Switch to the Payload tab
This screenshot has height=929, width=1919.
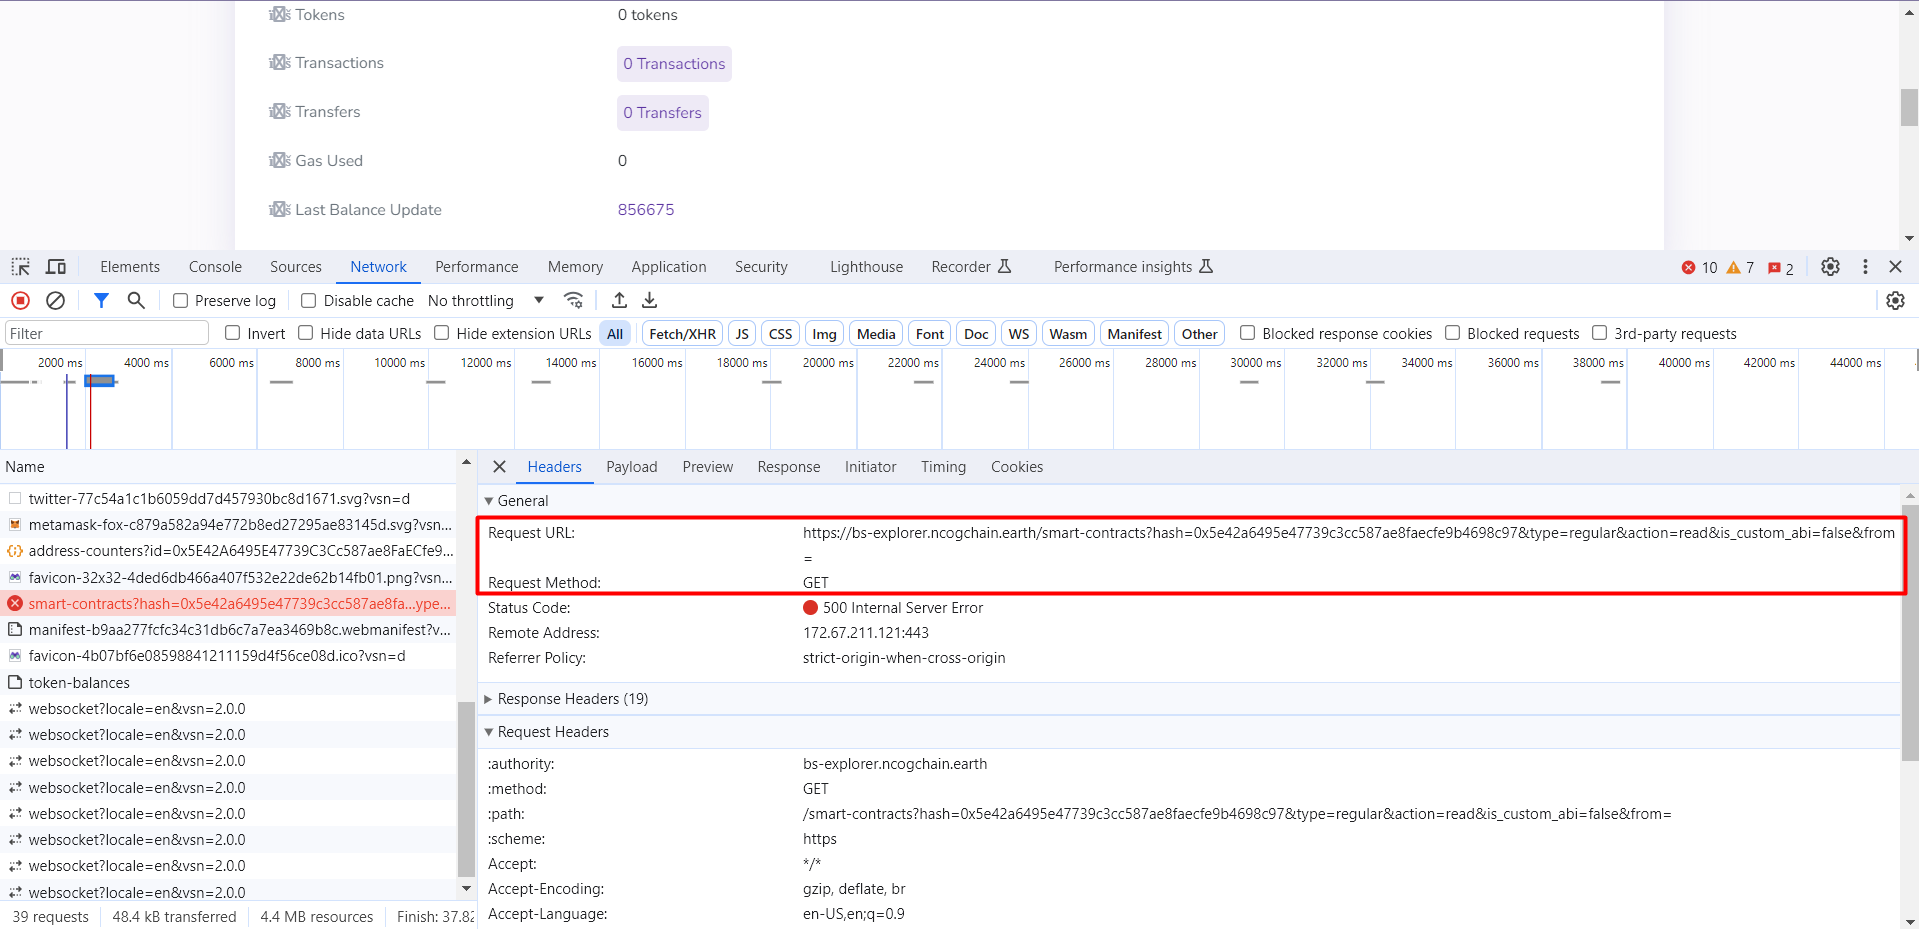click(631, 467)
